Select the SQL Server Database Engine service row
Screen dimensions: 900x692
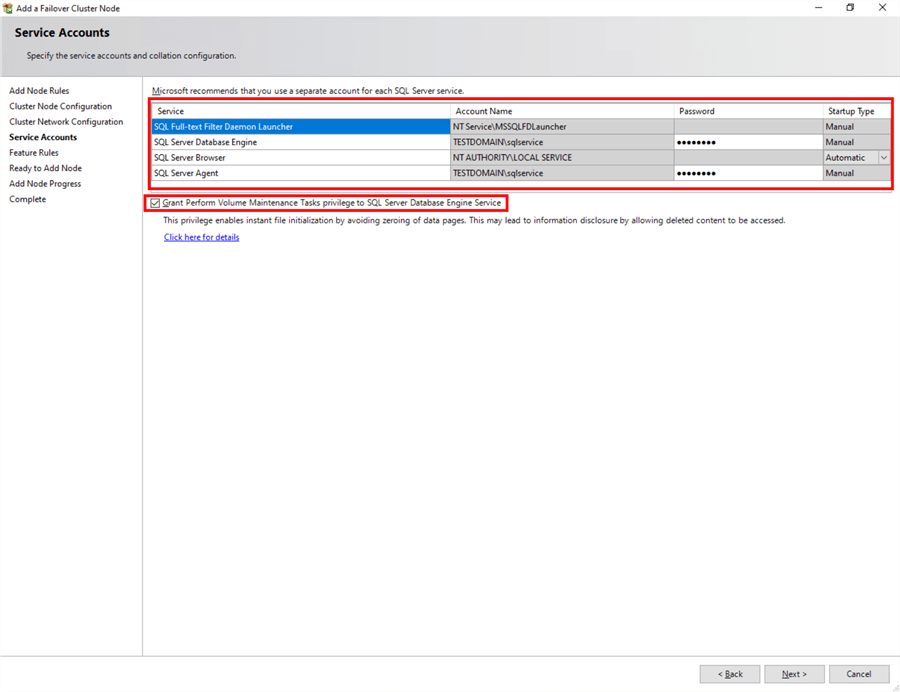point(301,142)
